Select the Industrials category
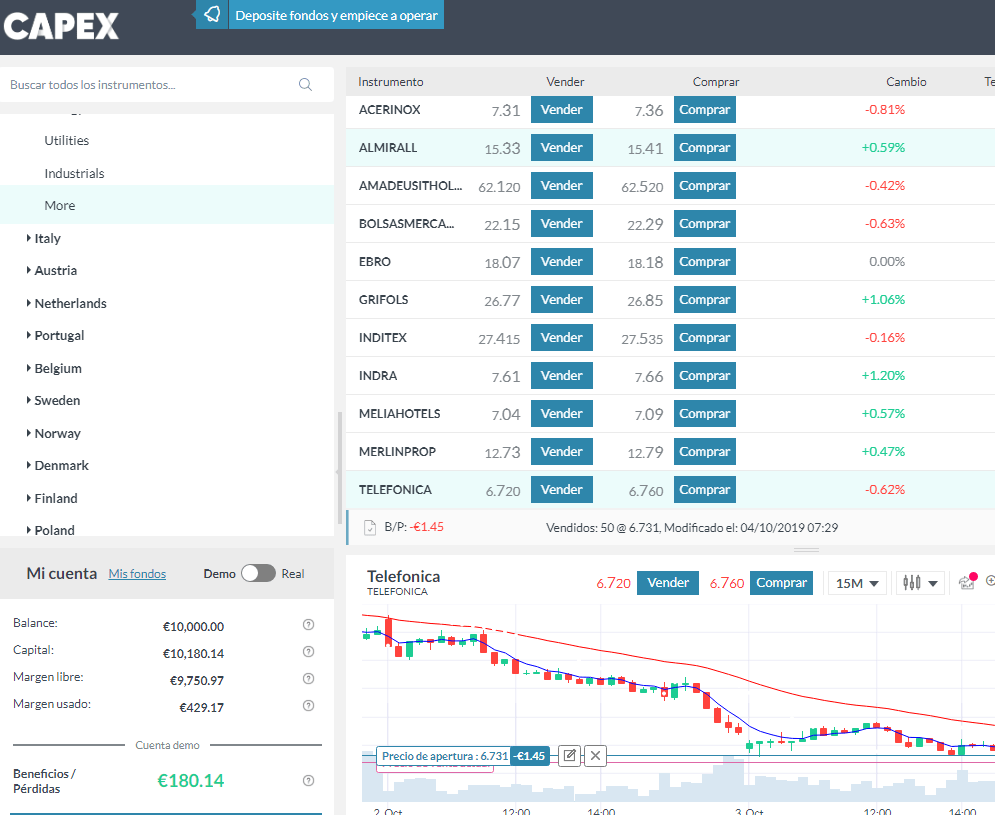Screen dimensions: 995x815 (74, 173)
